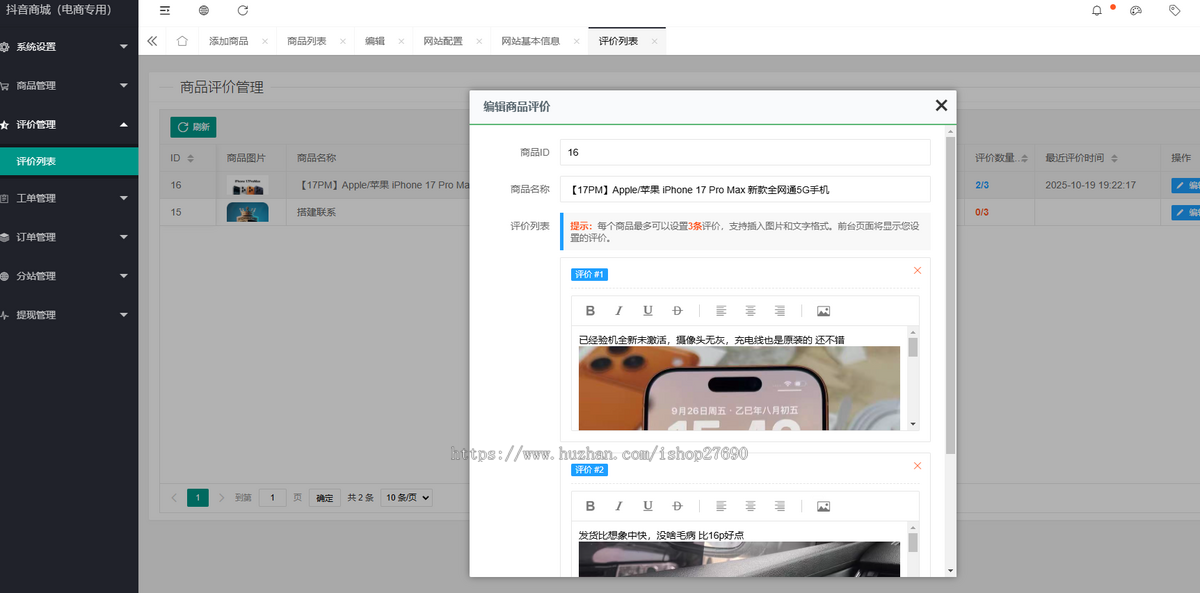Viewport: 1200px width, 593px height.
Task: Go to page 1 in pagination
Action: click(x=198, y=498)
